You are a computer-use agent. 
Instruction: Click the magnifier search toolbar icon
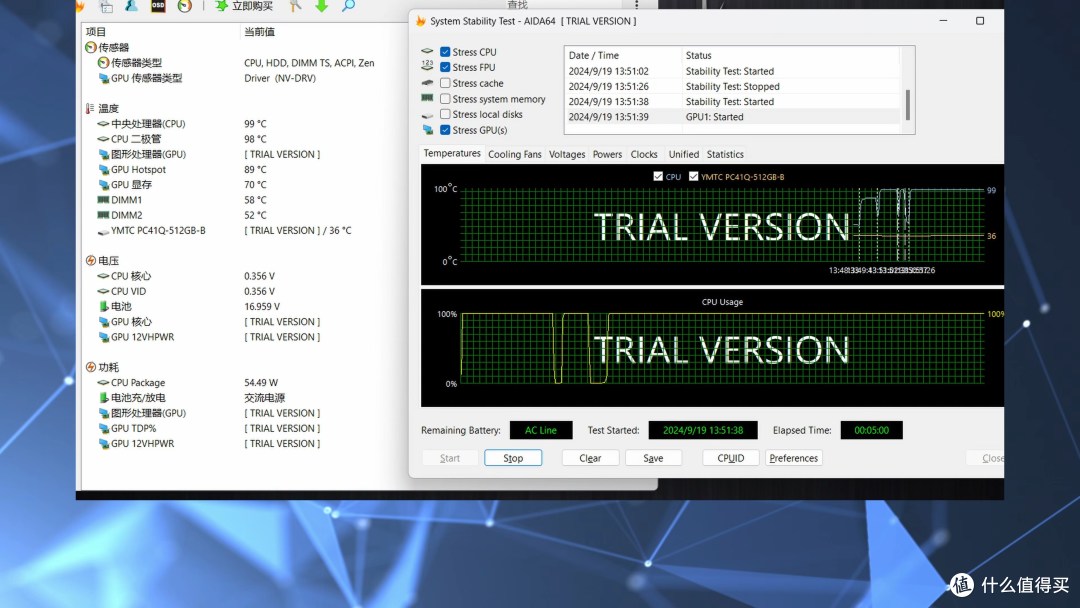[x=349, y=6]
